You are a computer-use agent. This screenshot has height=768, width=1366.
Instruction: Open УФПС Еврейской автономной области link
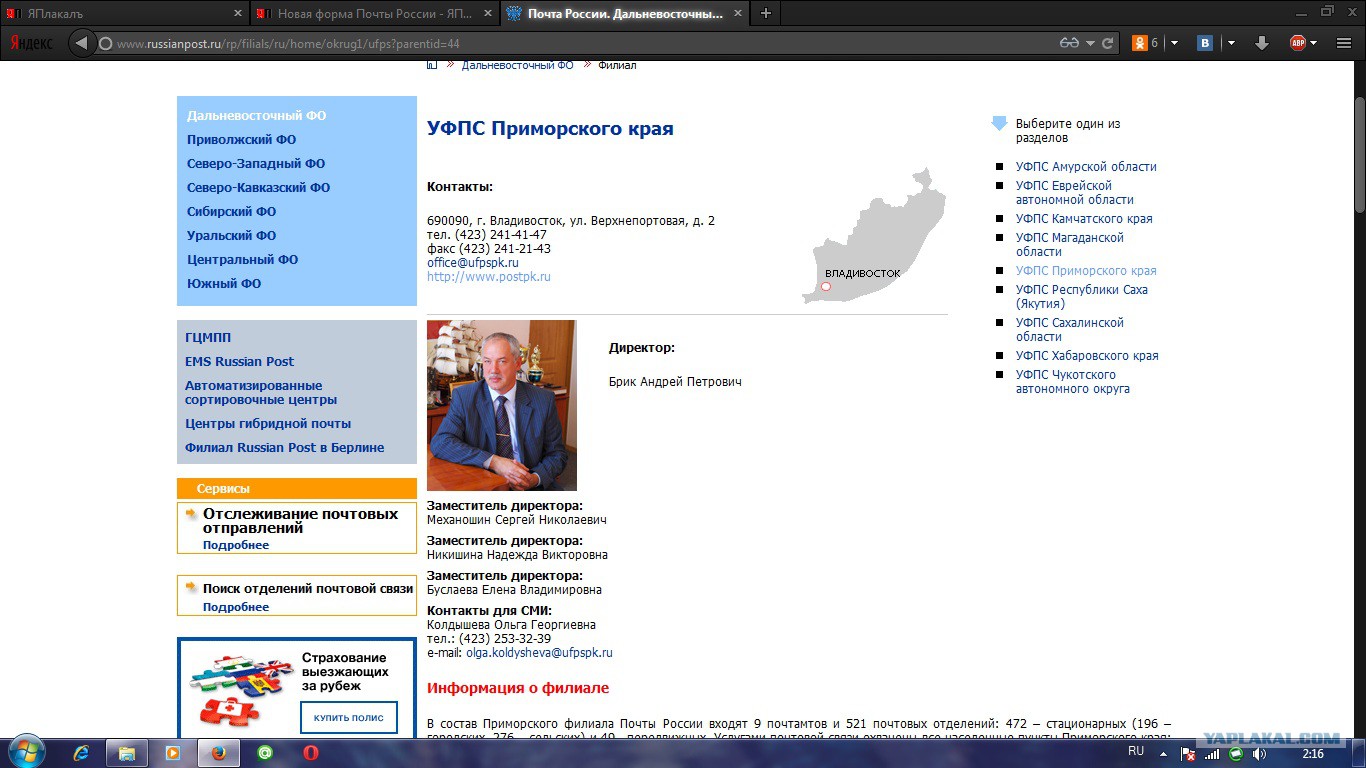(x=1075, y=193)
